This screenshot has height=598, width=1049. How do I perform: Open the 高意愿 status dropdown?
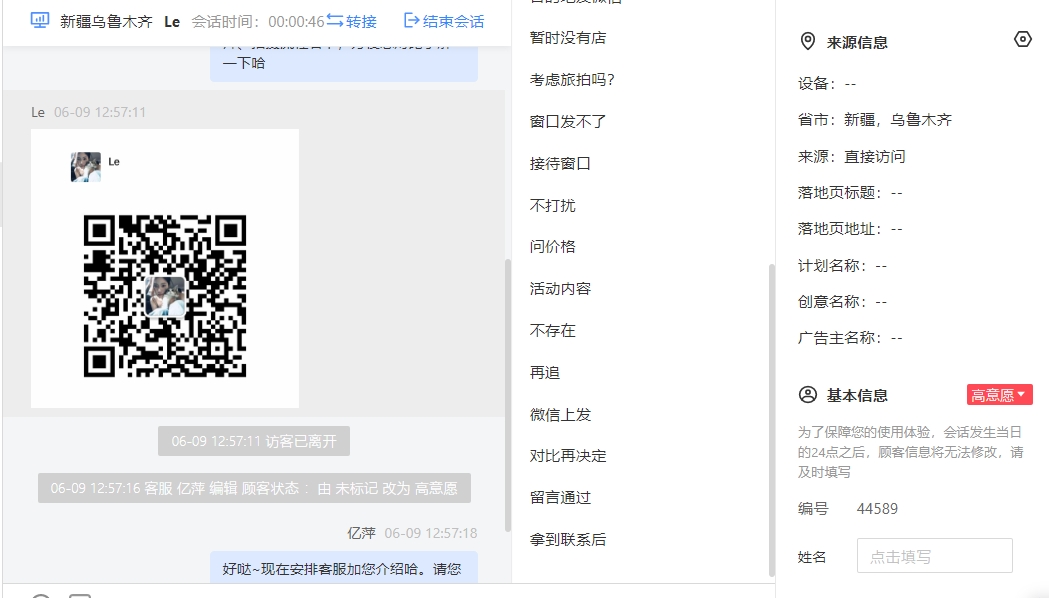(x=999, y=395)
